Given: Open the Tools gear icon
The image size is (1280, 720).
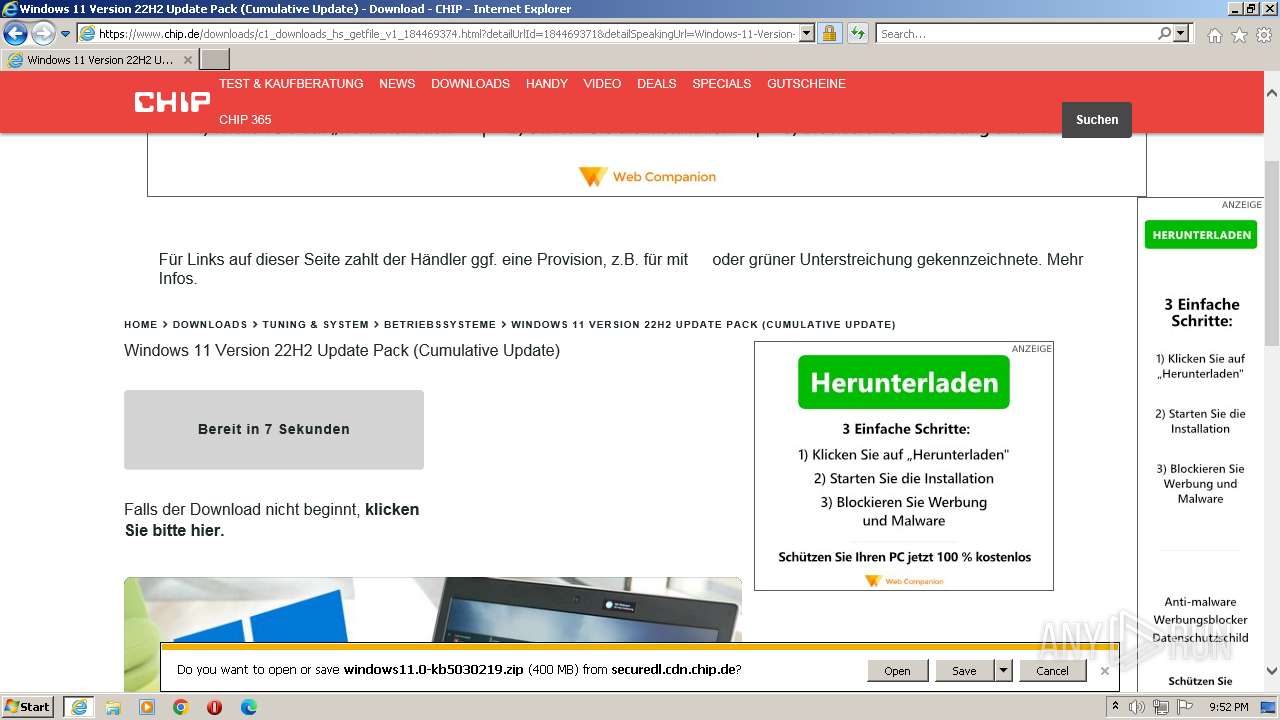Looking at the screenshot, I should [x=1264, y=35].
